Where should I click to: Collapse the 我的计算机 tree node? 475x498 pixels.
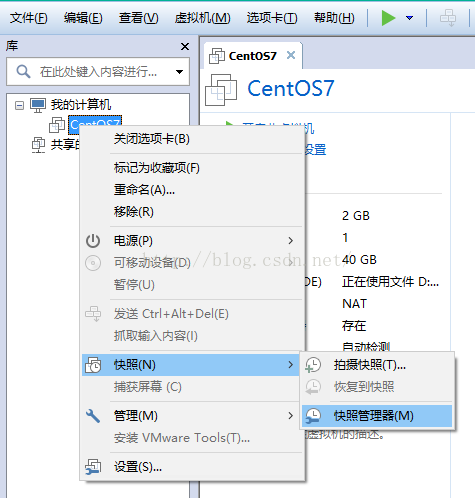pyautogui.click(x=19, y=106)
